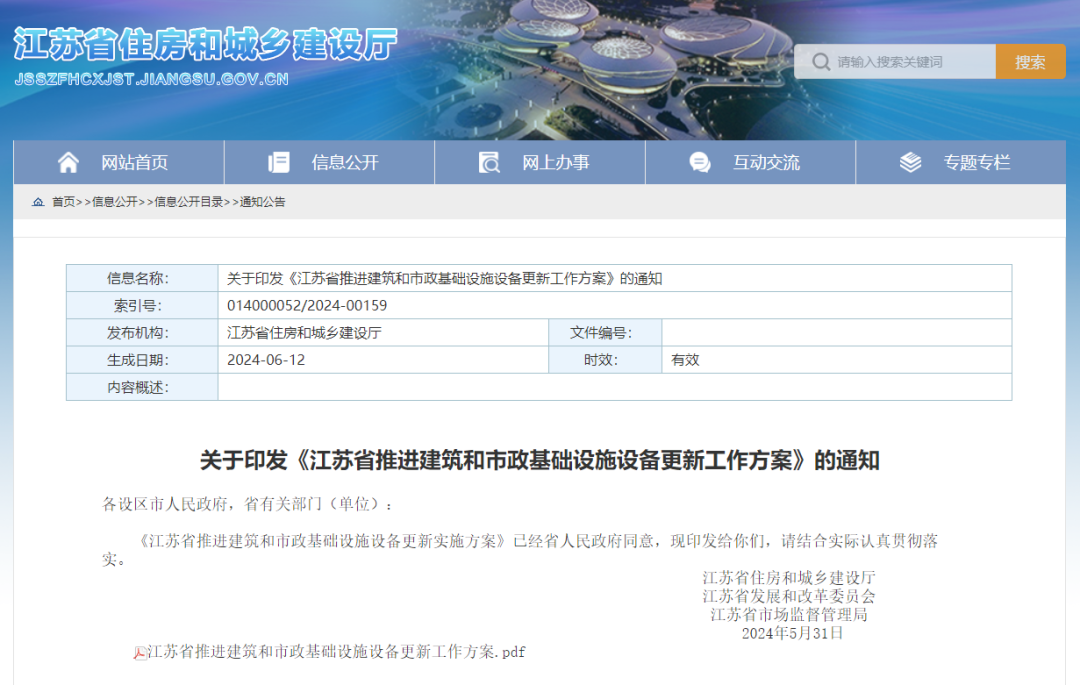Click the magnifier icon in the search box
Screen dimensions: 1080x685
click(821, 62)
